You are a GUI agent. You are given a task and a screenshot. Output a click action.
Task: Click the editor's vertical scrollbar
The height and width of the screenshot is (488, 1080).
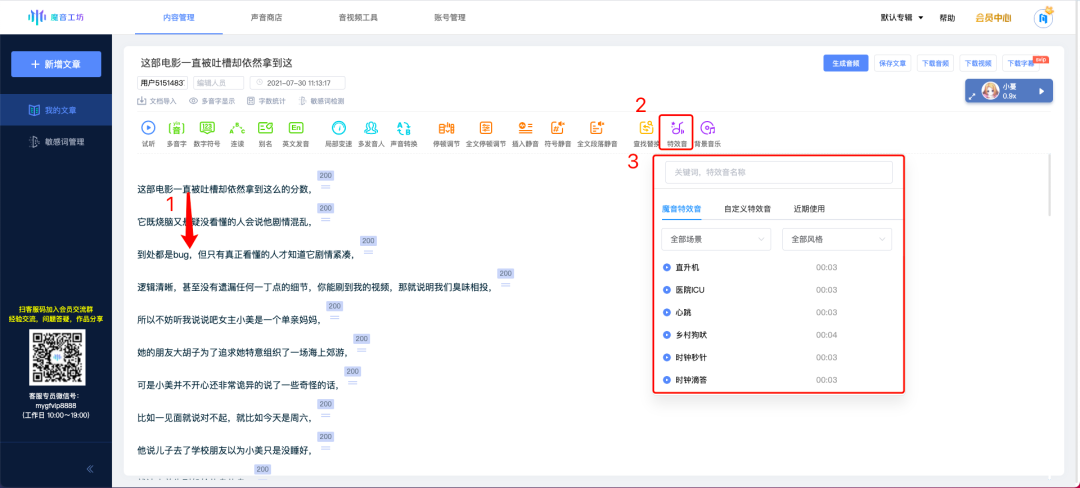tap(1049, 186)
